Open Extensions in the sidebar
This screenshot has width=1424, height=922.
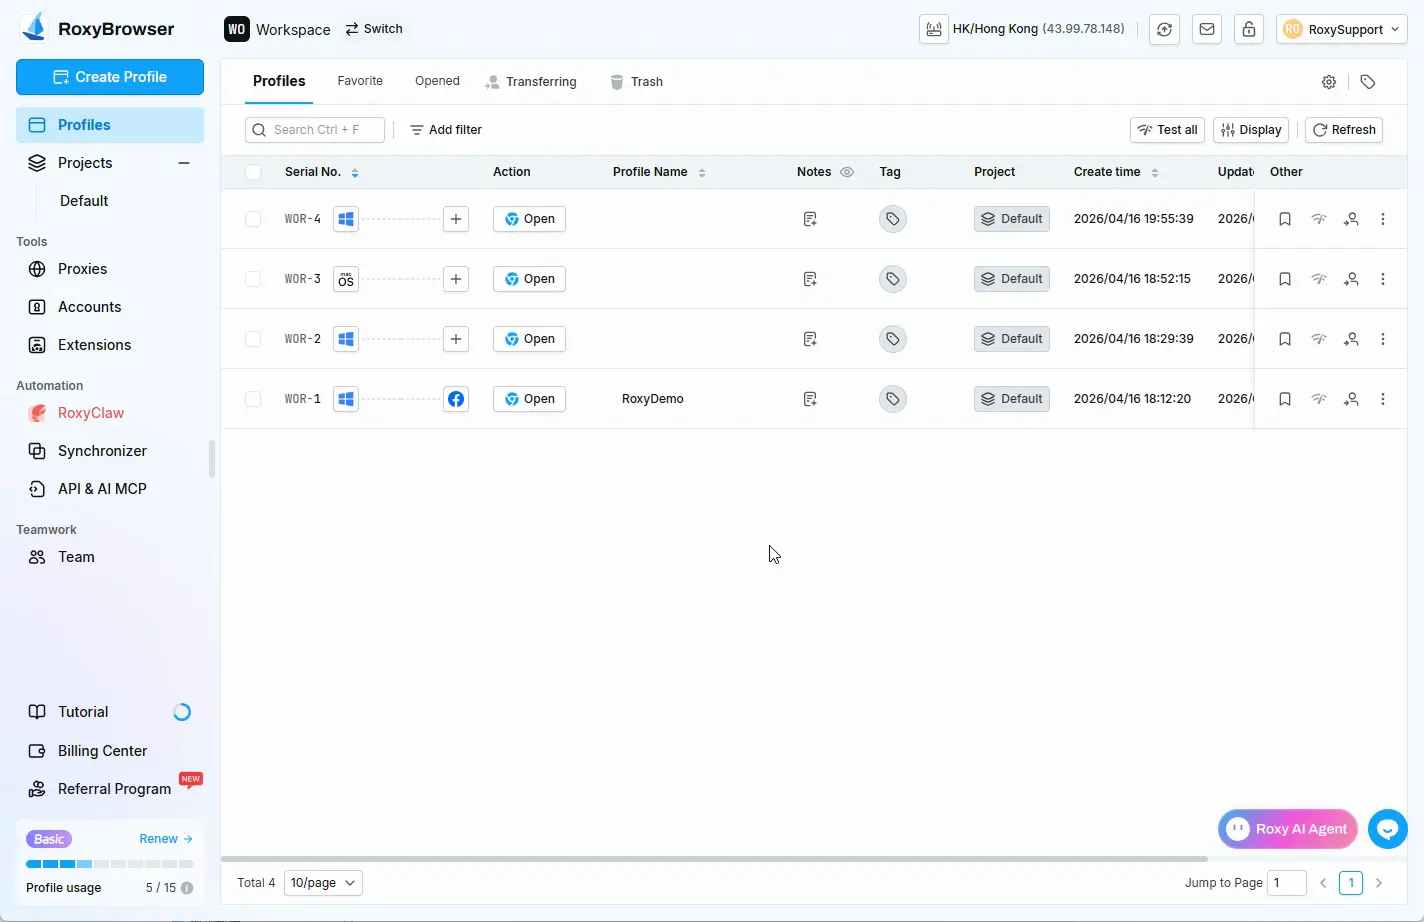point(110,345)
